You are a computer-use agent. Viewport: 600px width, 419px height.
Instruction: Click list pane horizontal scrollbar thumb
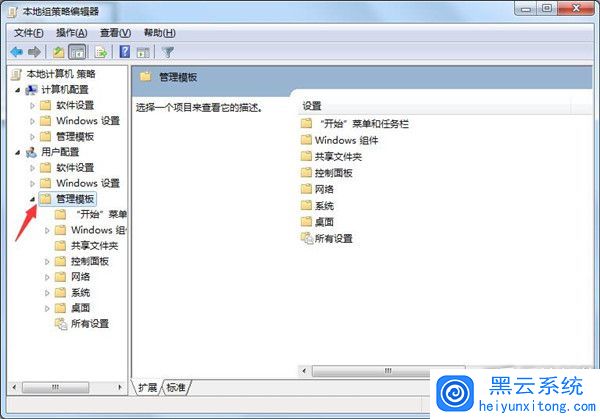pyautogui.click(x=388, y=371)
